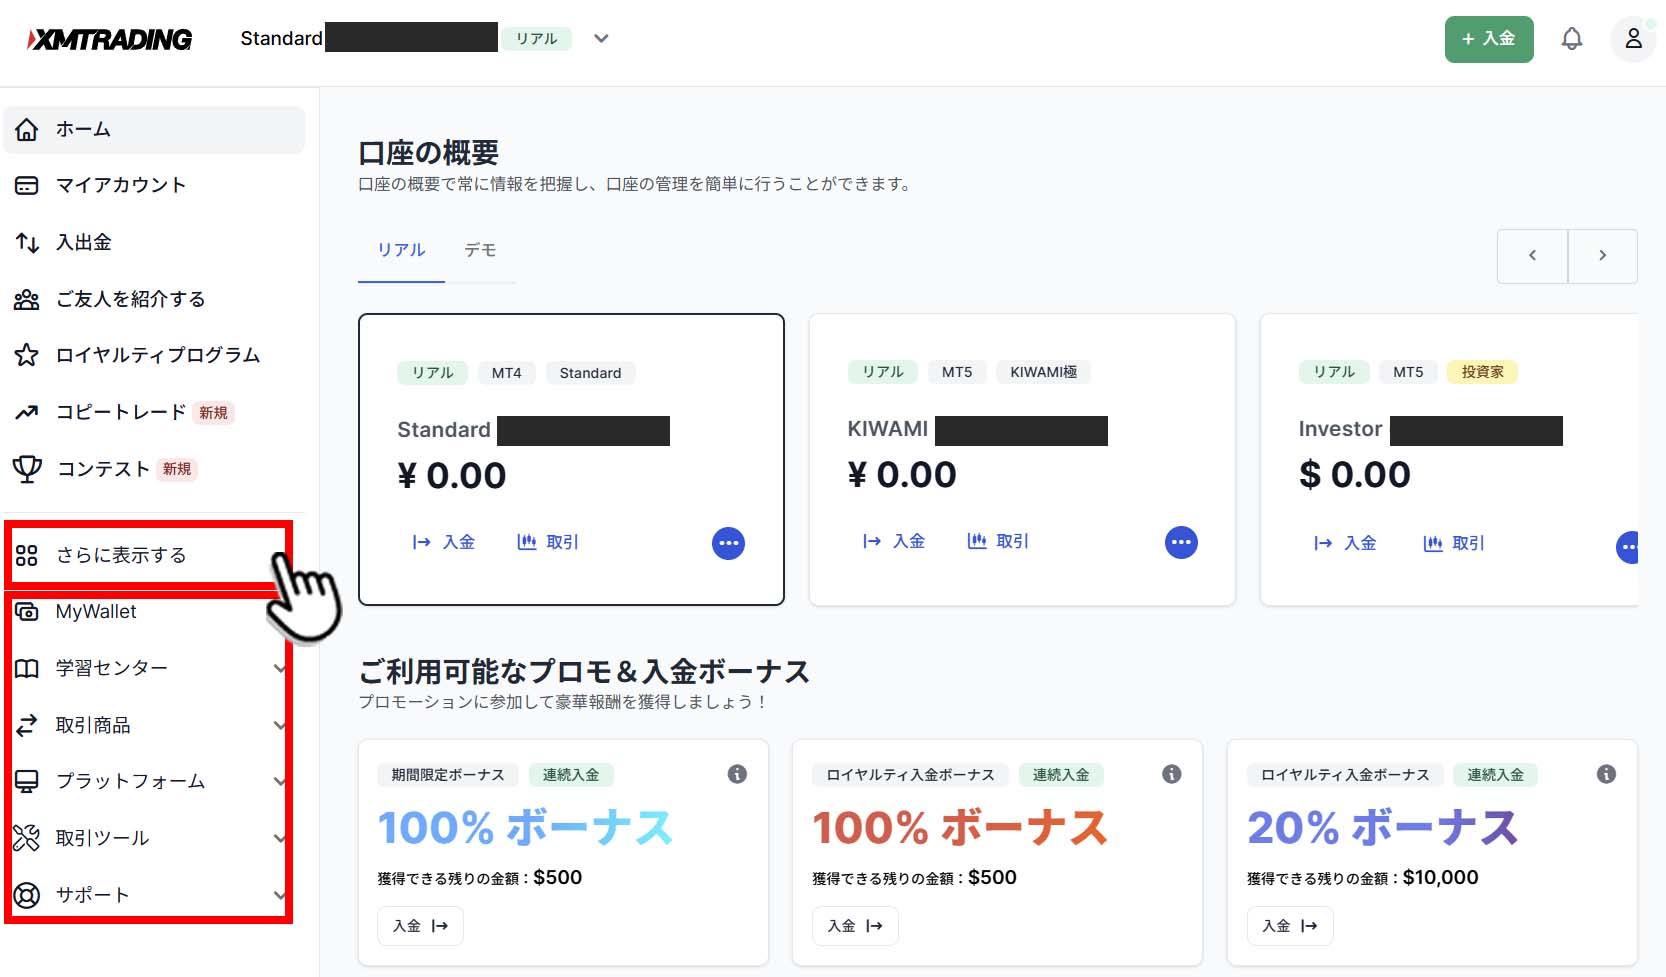Click the MyWallet icon
The image size is (1666, 977).
(x=27, y=612)
